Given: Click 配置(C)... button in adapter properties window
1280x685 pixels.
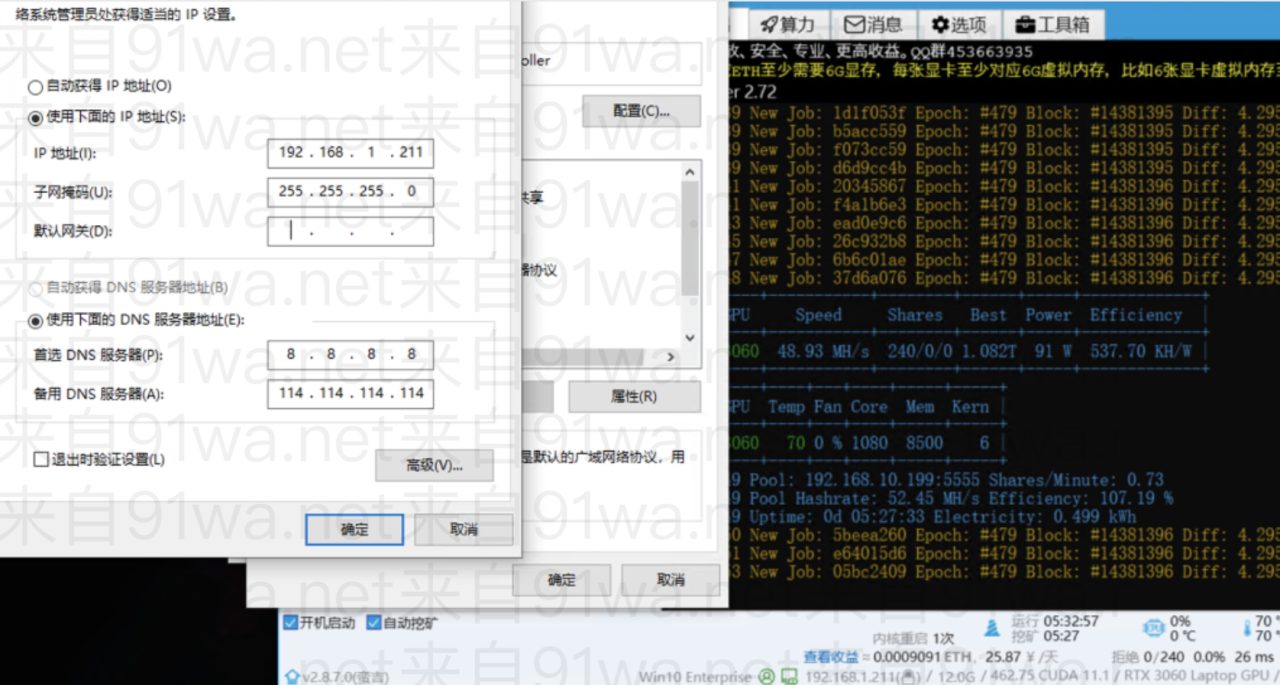Looking at the screenshot, I should pyautogui.click(x=641, y=111).
